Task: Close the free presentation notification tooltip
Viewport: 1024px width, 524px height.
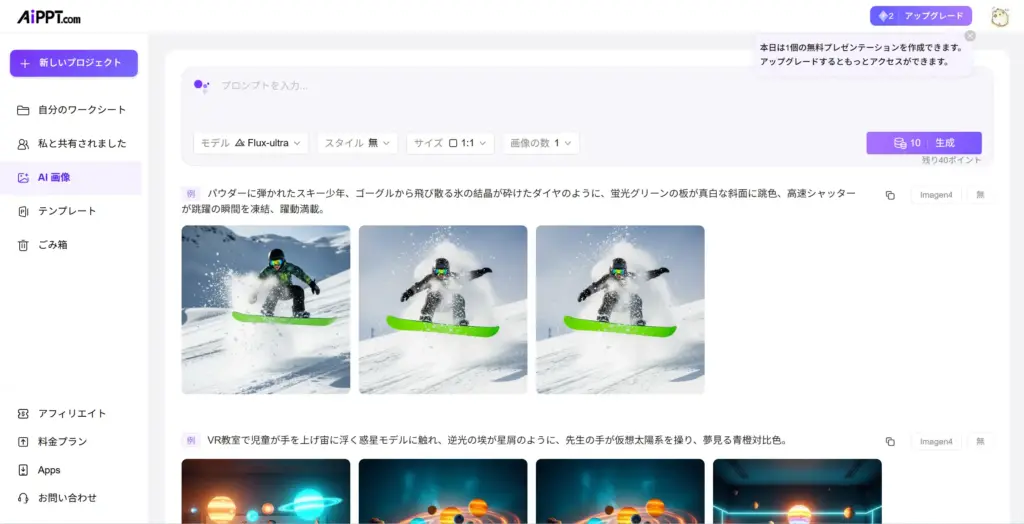Action: 969,36
